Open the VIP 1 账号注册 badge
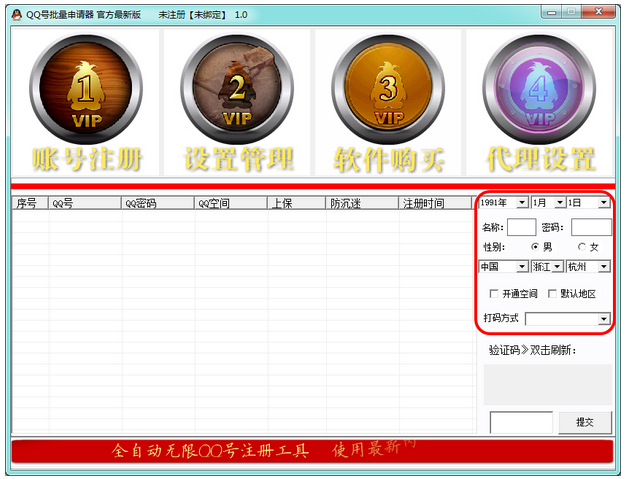This screenshot has height=479, width=633. [86, 102]
